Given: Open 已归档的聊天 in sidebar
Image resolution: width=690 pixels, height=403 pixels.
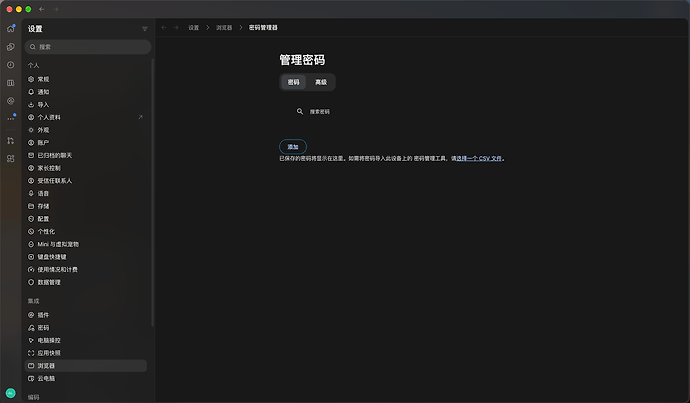Looking at the screenshot, I should point(86,155).
